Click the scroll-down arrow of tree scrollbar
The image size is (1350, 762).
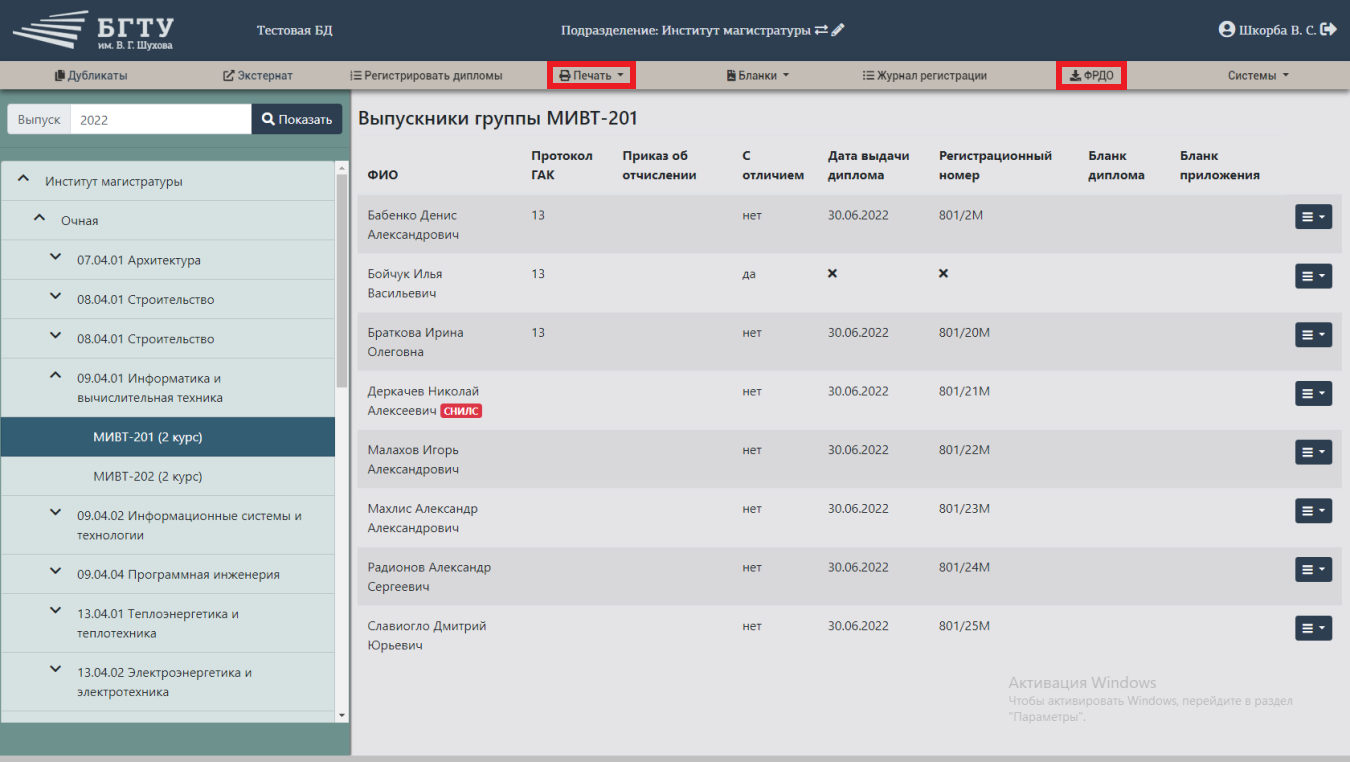[342, 715]
